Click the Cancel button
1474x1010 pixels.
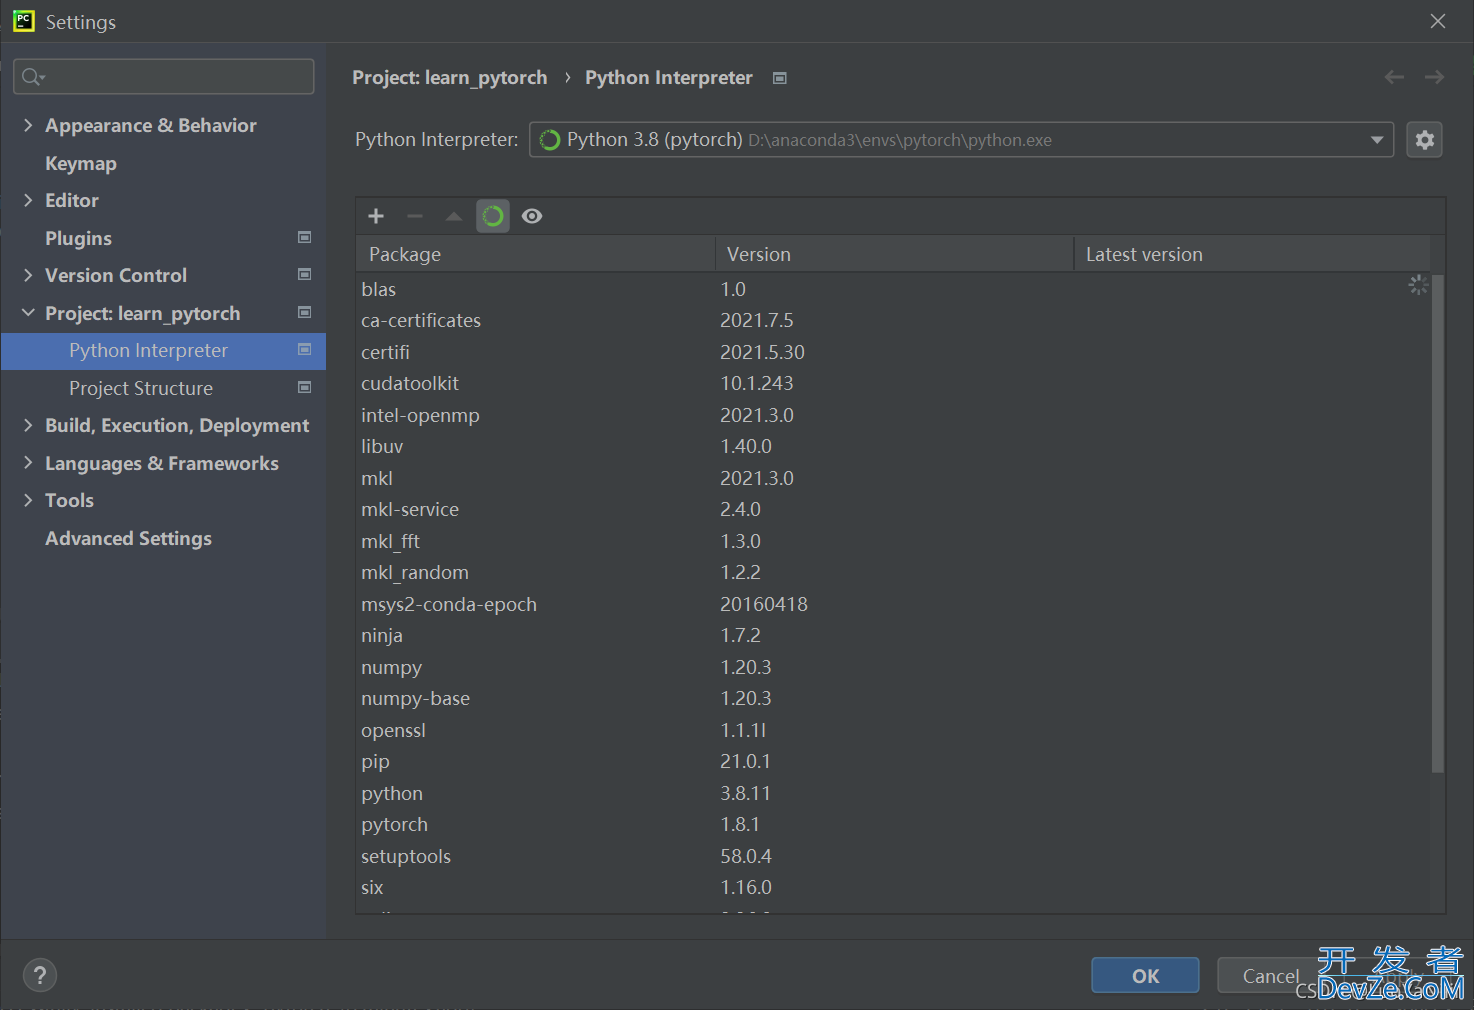pos(1270,976)
